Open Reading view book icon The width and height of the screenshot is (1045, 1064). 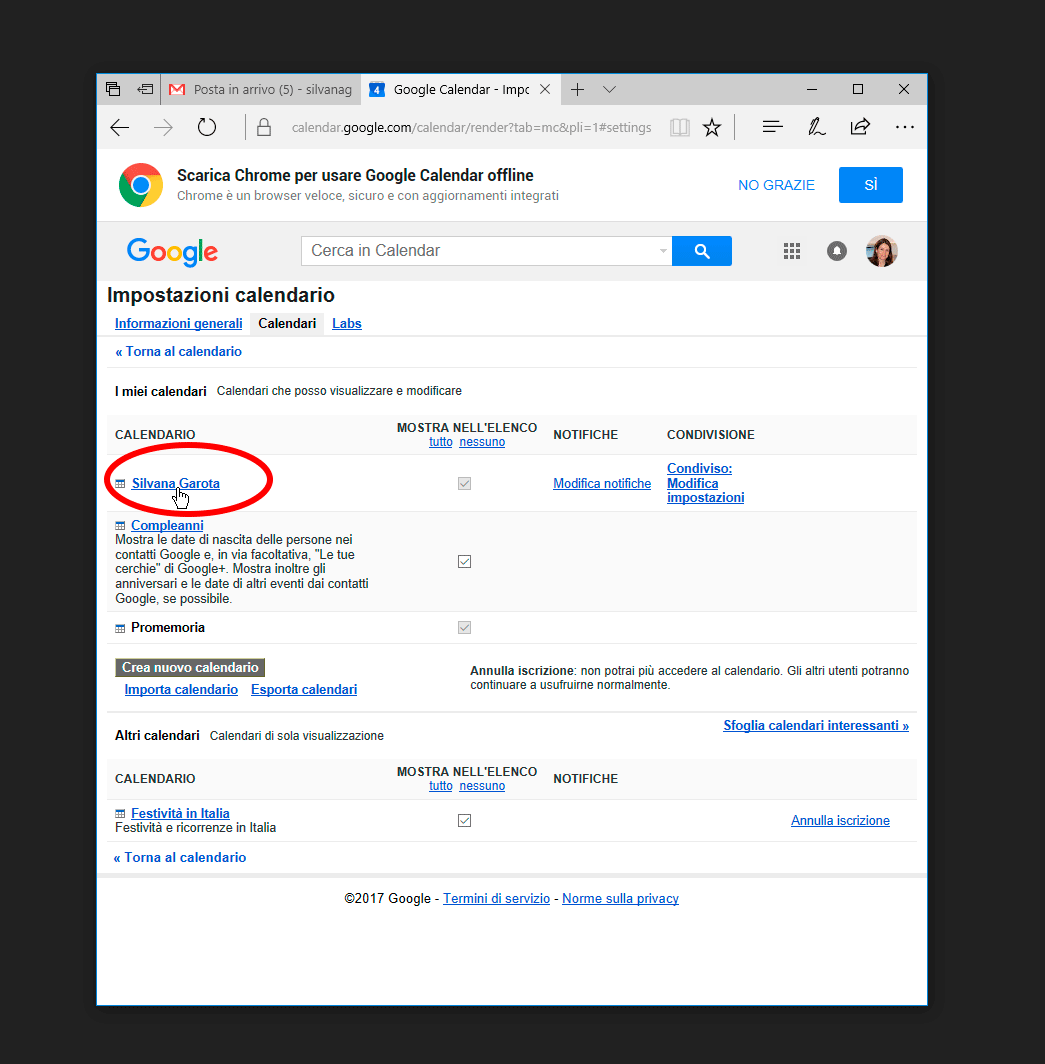pyautogui.click(x=679, y=127)
